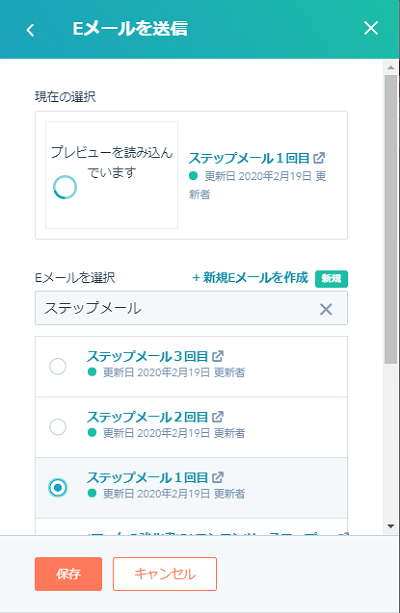
Task: Click the loading preview spinner thumbnail
Action: pyautogui.click(x=112, y=175)
